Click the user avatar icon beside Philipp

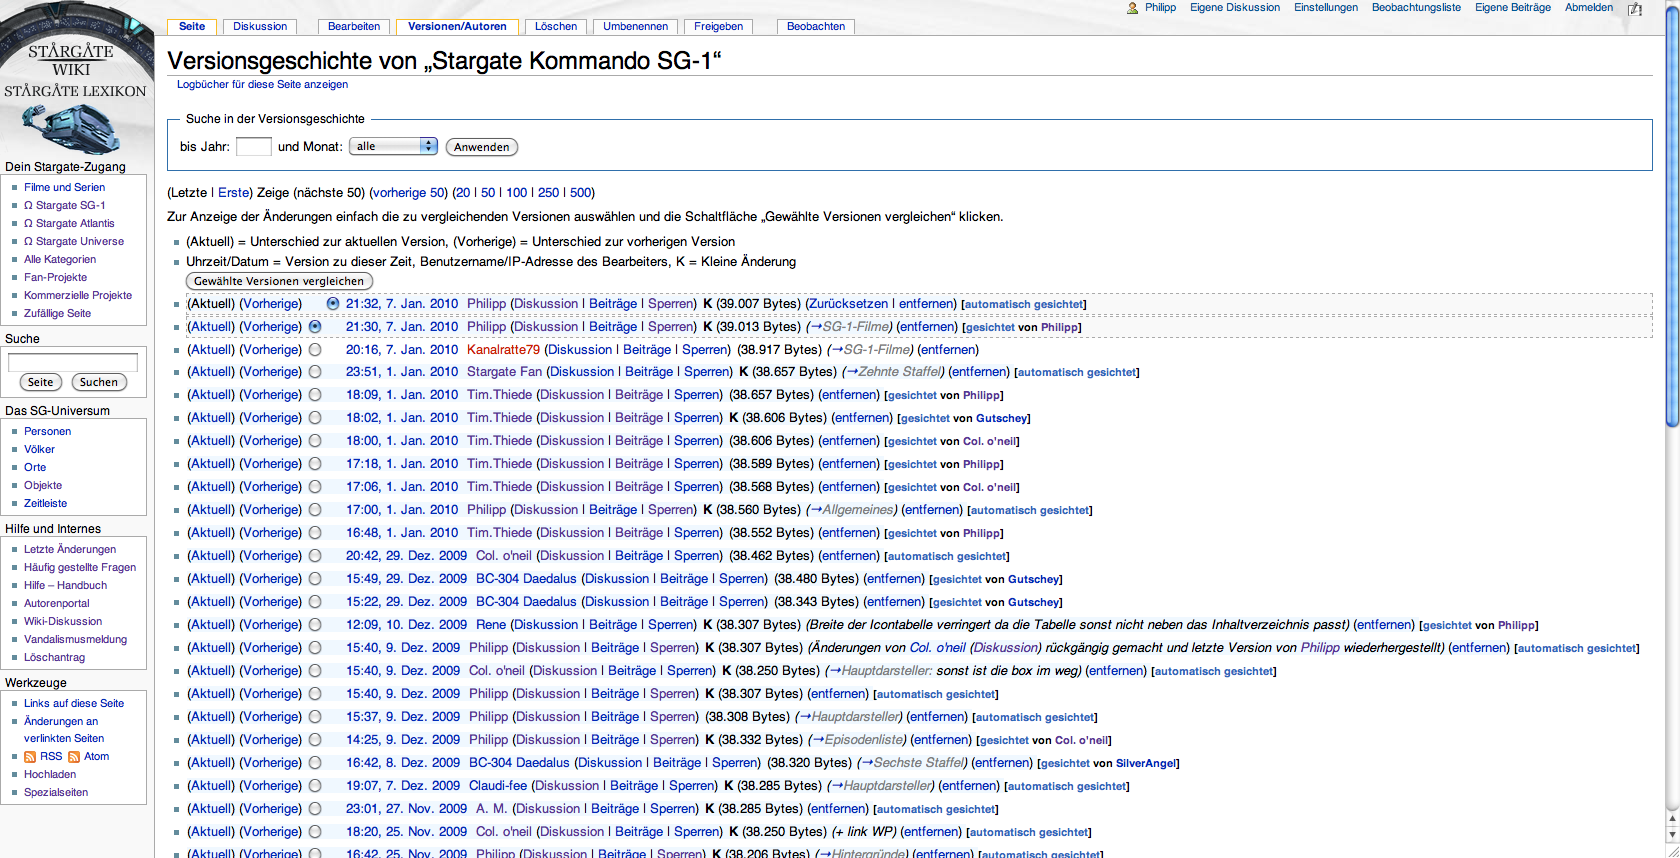[x=1132, y=8]
